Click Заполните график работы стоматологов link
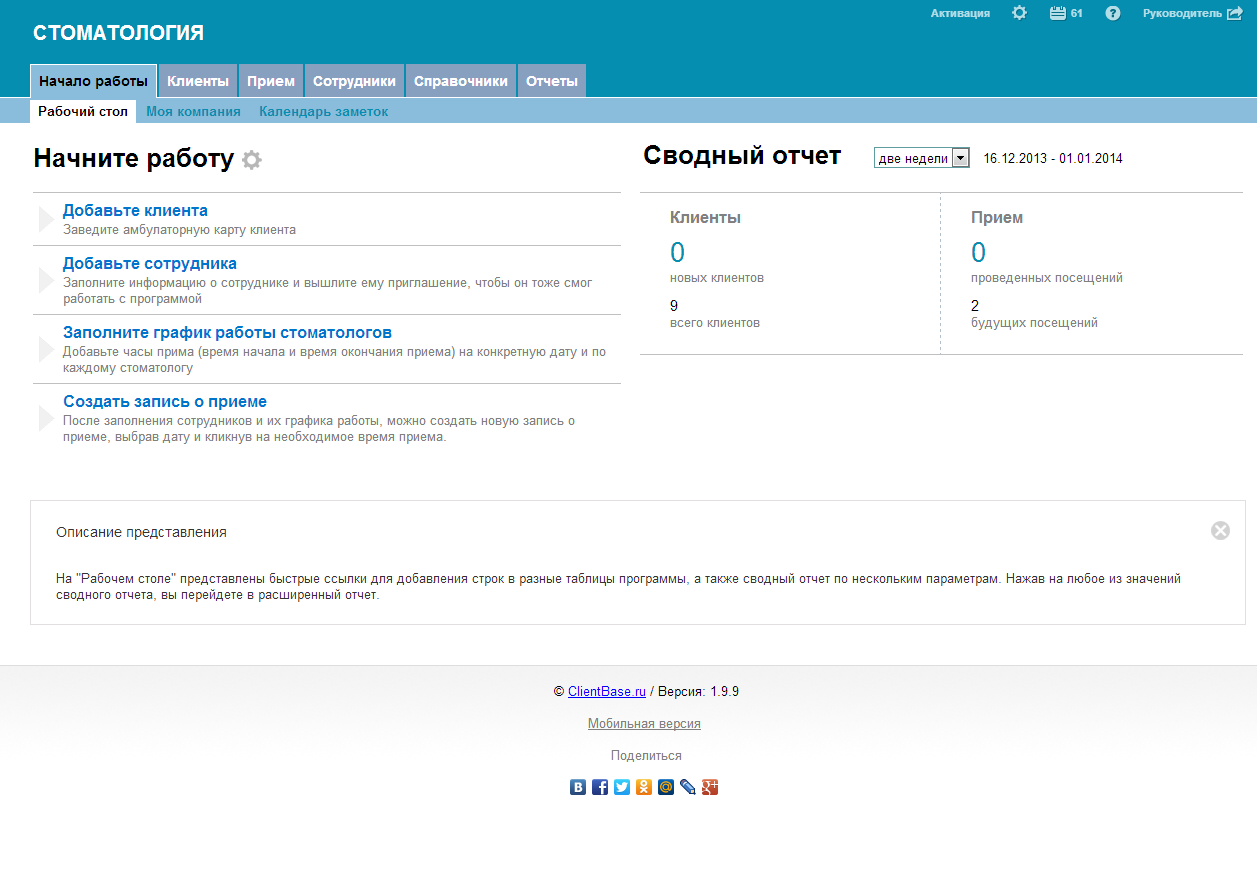 coord(227,332)
